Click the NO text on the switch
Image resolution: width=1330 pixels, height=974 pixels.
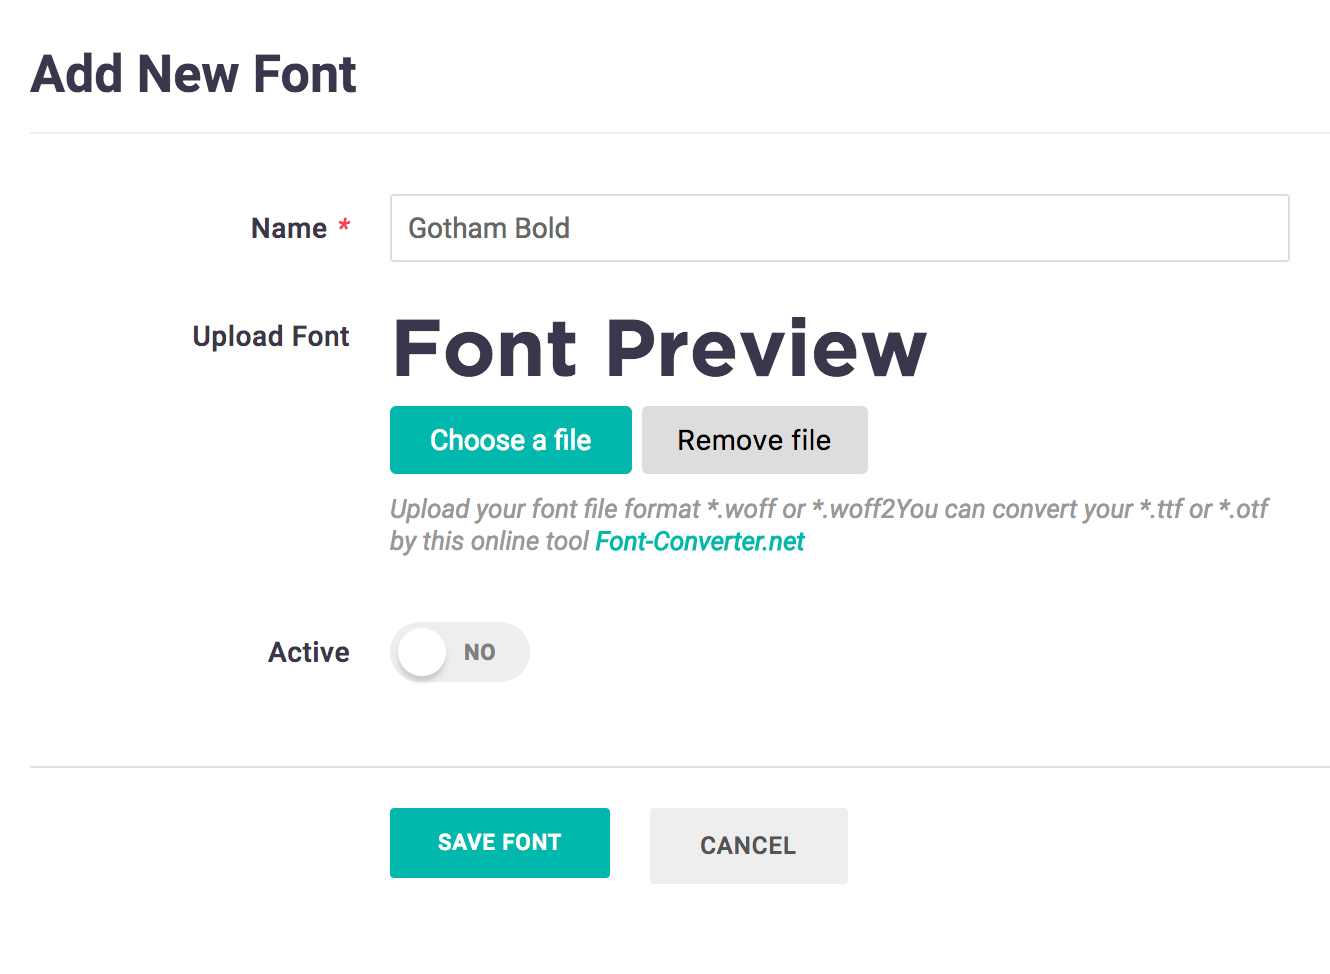pos(480,653)
